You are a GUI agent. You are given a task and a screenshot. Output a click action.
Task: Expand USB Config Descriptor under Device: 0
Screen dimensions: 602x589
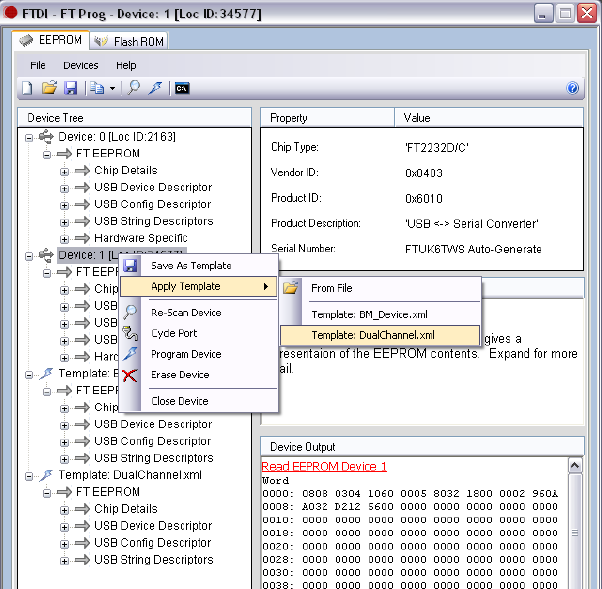point(64,205)
